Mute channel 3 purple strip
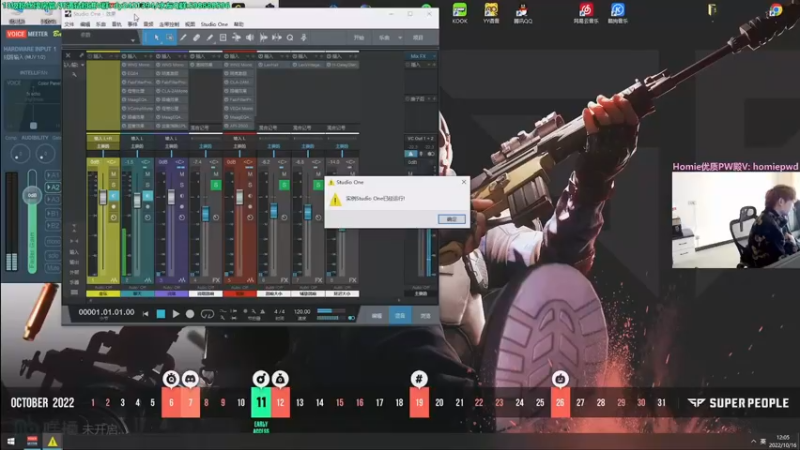Screen dimensions: 800x450 pyautogui.click(x=182, y=174)
